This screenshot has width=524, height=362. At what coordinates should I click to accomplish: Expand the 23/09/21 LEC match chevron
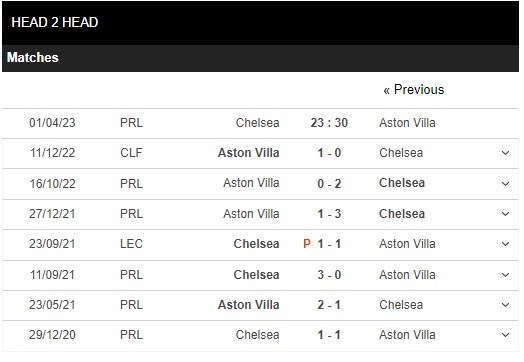(505, 244)
